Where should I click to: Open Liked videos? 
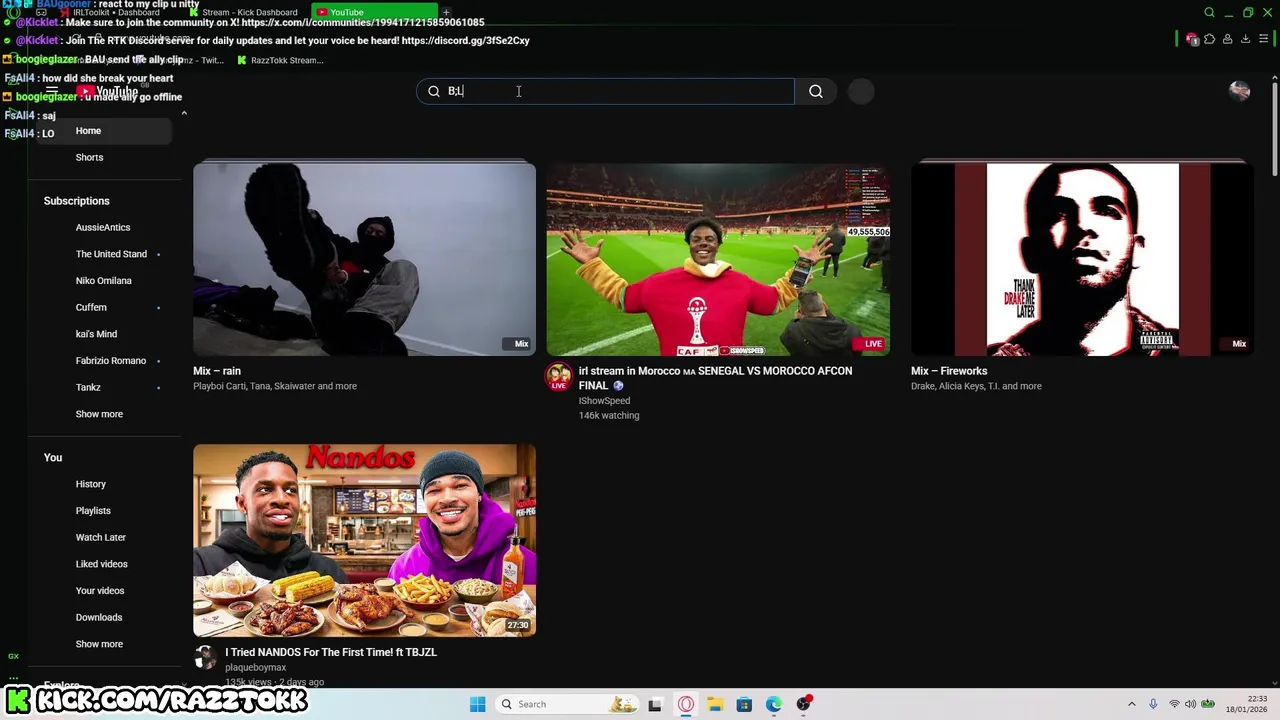[x=100, y=564]
